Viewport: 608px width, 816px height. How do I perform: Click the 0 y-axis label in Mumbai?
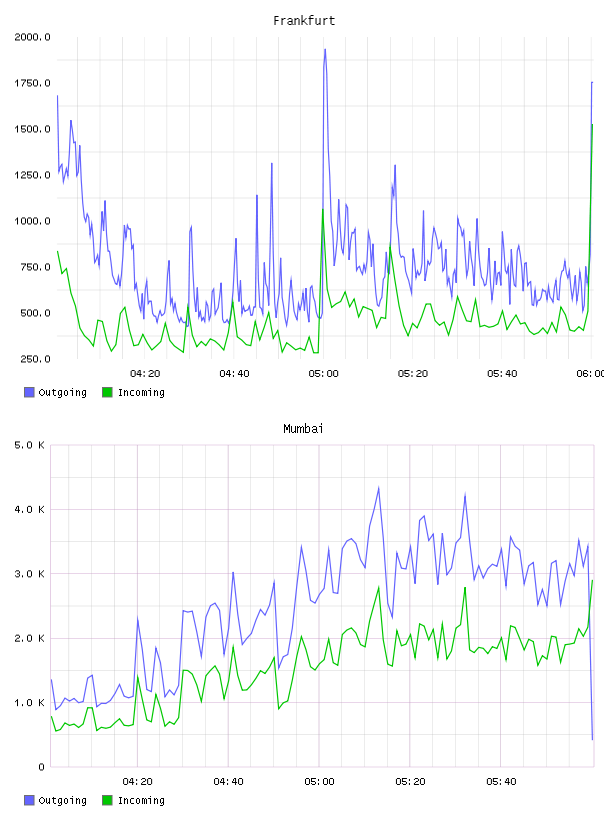(x=41, y=767)
